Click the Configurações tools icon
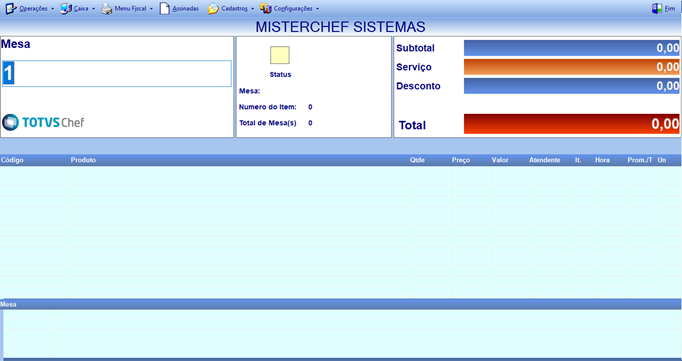Viewport: 682px width, 361px height. pos(265,8)
